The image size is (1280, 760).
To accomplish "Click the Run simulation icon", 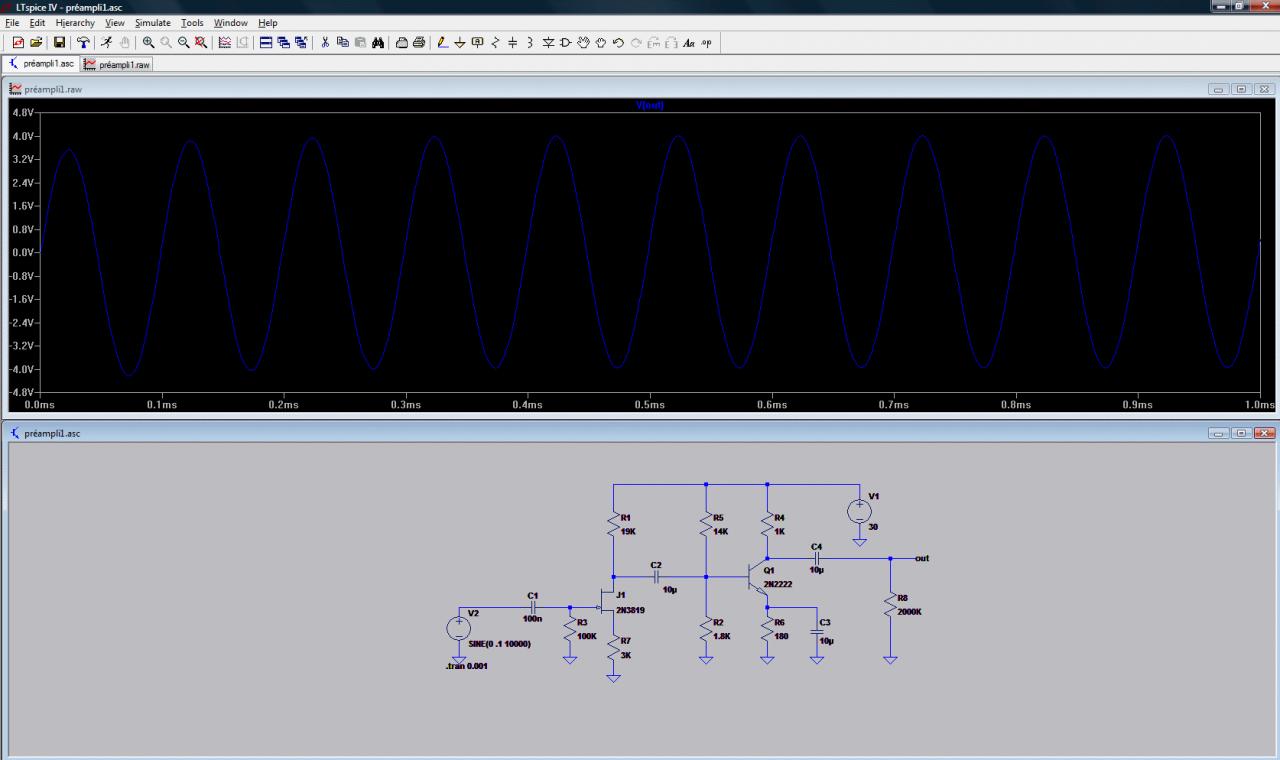I will point(106,42).
